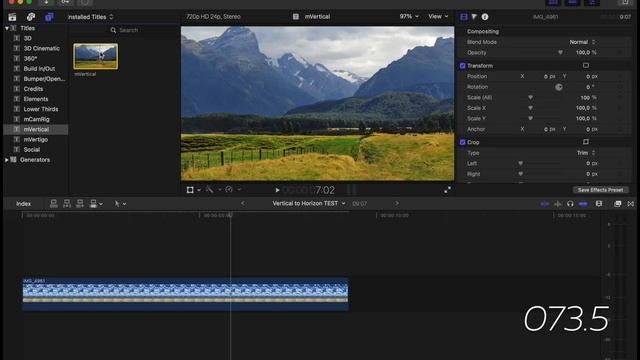Show the Color inspector icon
Image resolution: width=640 pixels, height=360 pixels.
[x=474, y=17]
